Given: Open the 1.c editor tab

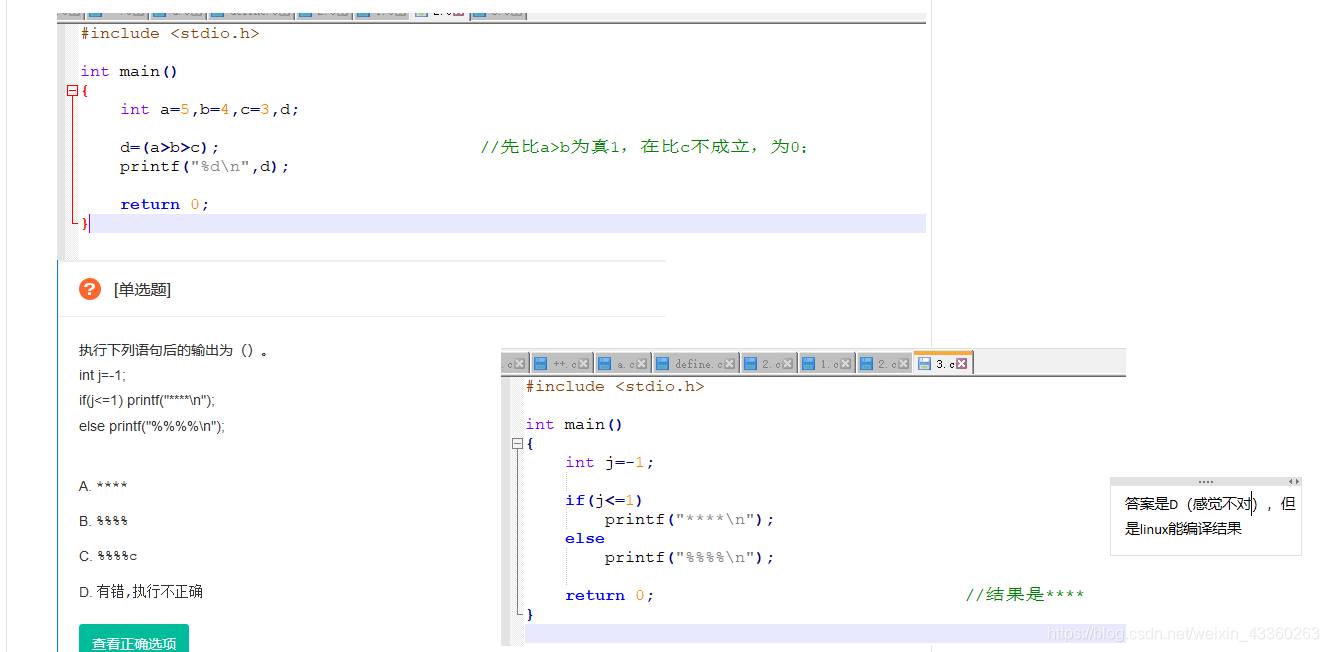Looking at the screenshot, I should (826, 364).
